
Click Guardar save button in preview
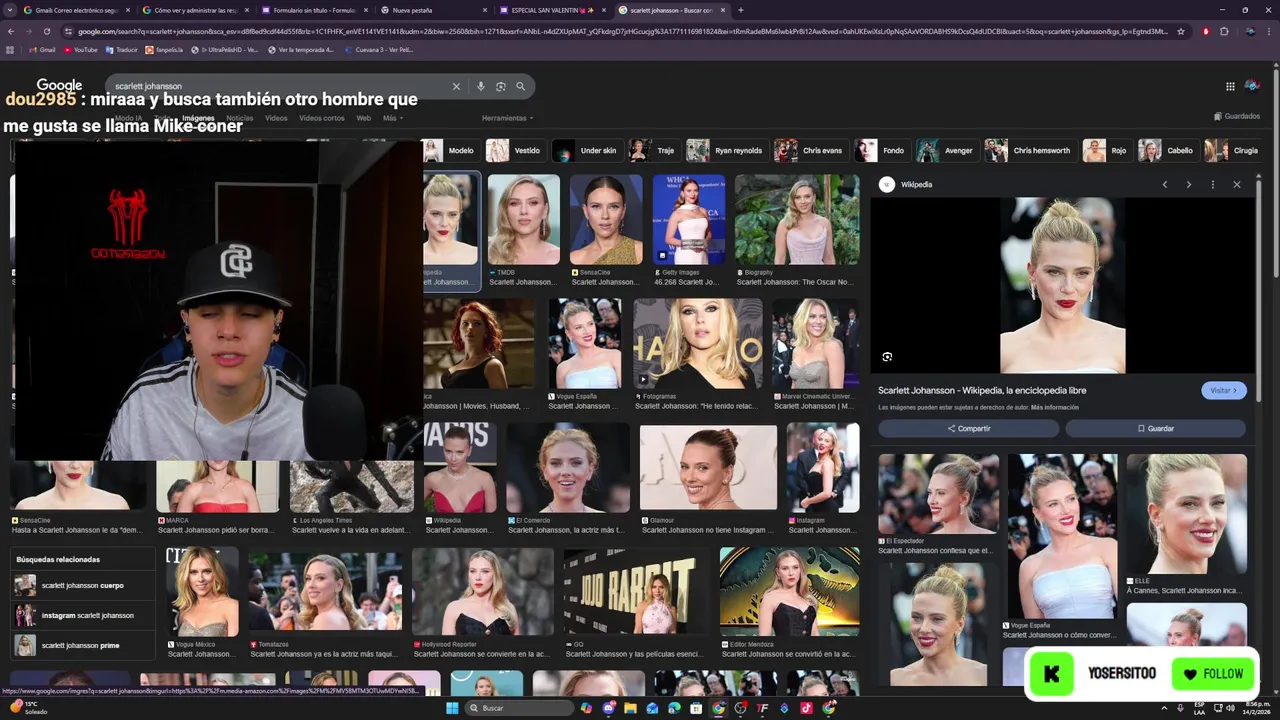click(1155, 428)
